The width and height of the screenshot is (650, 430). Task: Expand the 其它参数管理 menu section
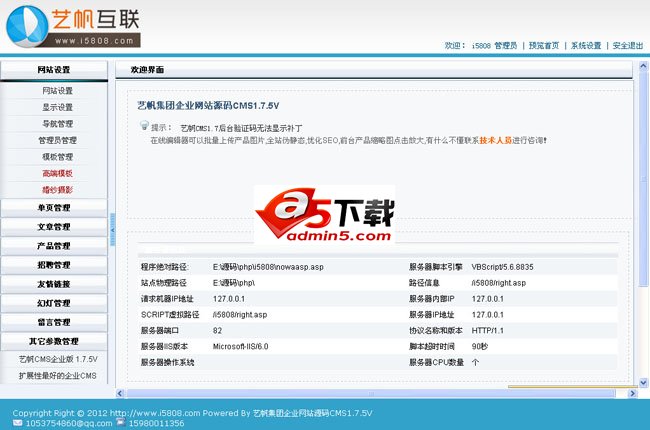coord(54,341)
